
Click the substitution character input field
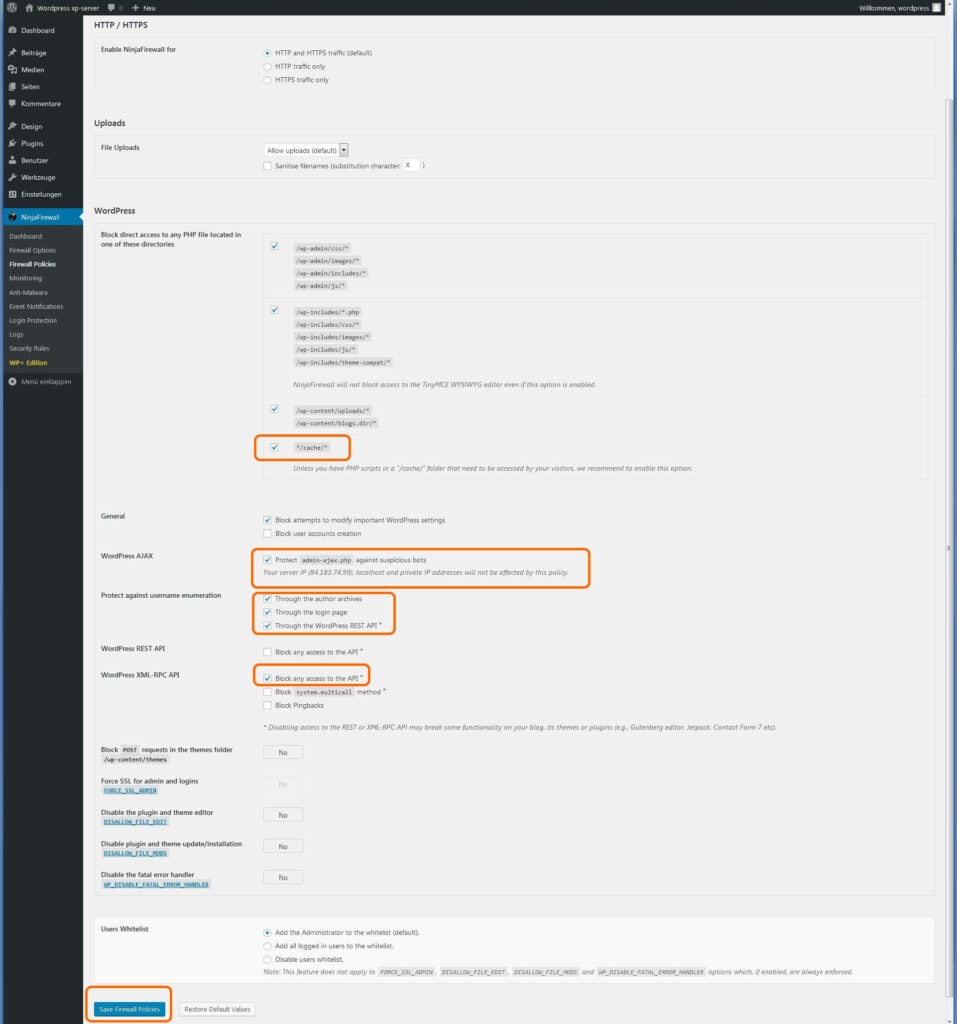411,165
